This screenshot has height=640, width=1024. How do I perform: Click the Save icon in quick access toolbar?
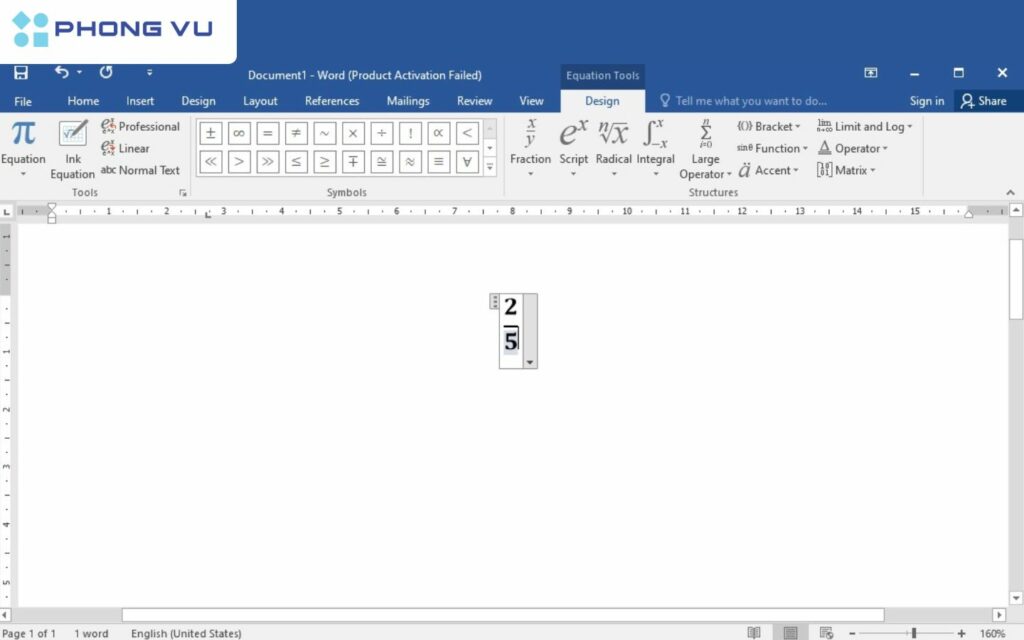point(21,73)
